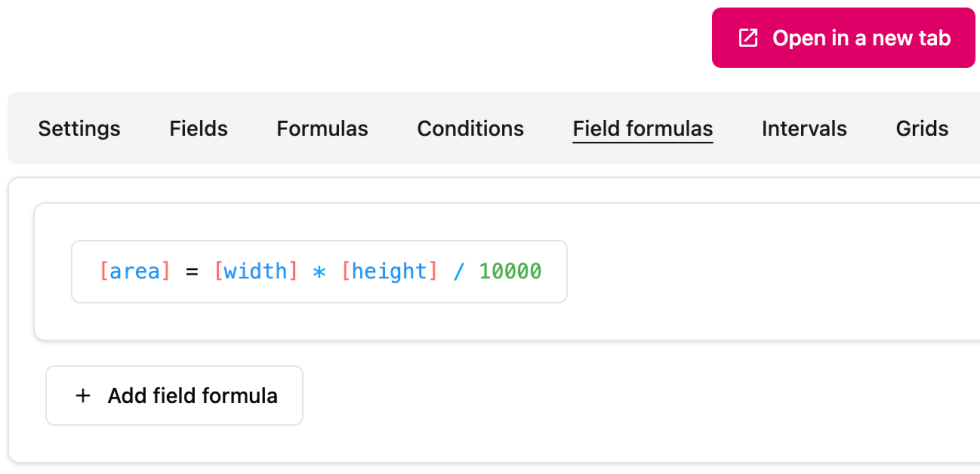The image size is (980, 474).
Task: Select the Conditions tab
Action: pyautogui.click(x=470, y=129)
